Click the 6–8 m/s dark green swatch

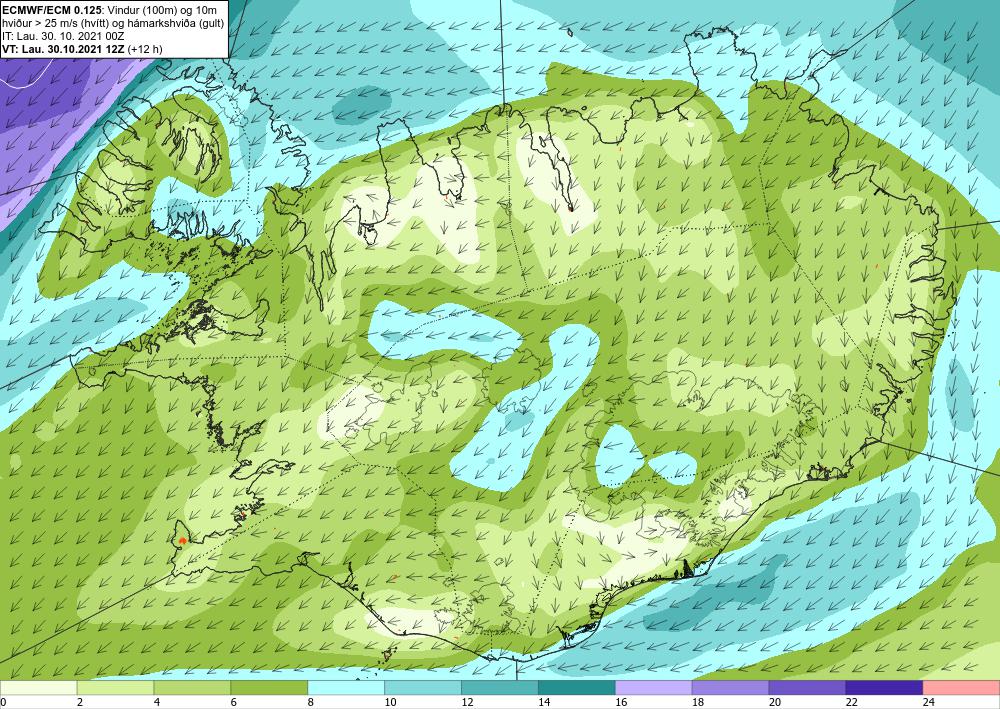point(269,688)
